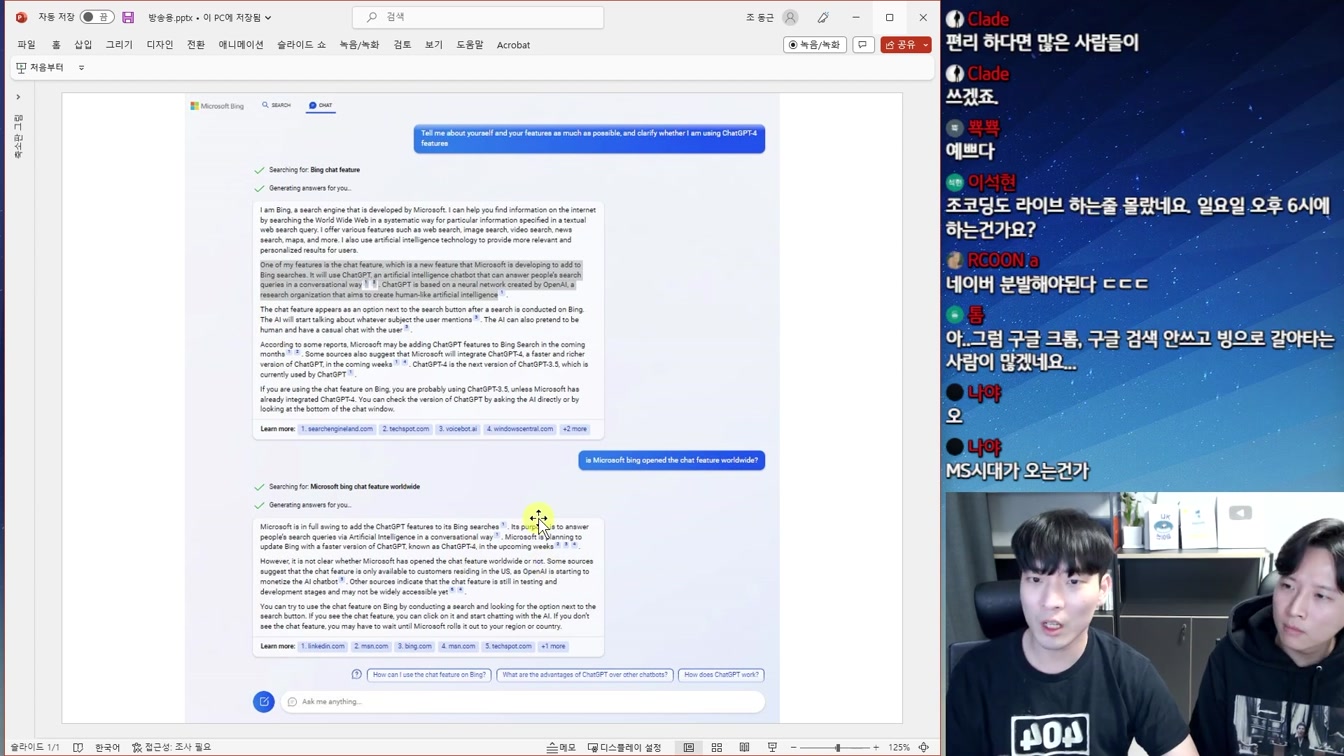Click the pen/designer icon in title bar
Image resolution: width=1344 pixels, height=756 pixels.
[823, 17]
